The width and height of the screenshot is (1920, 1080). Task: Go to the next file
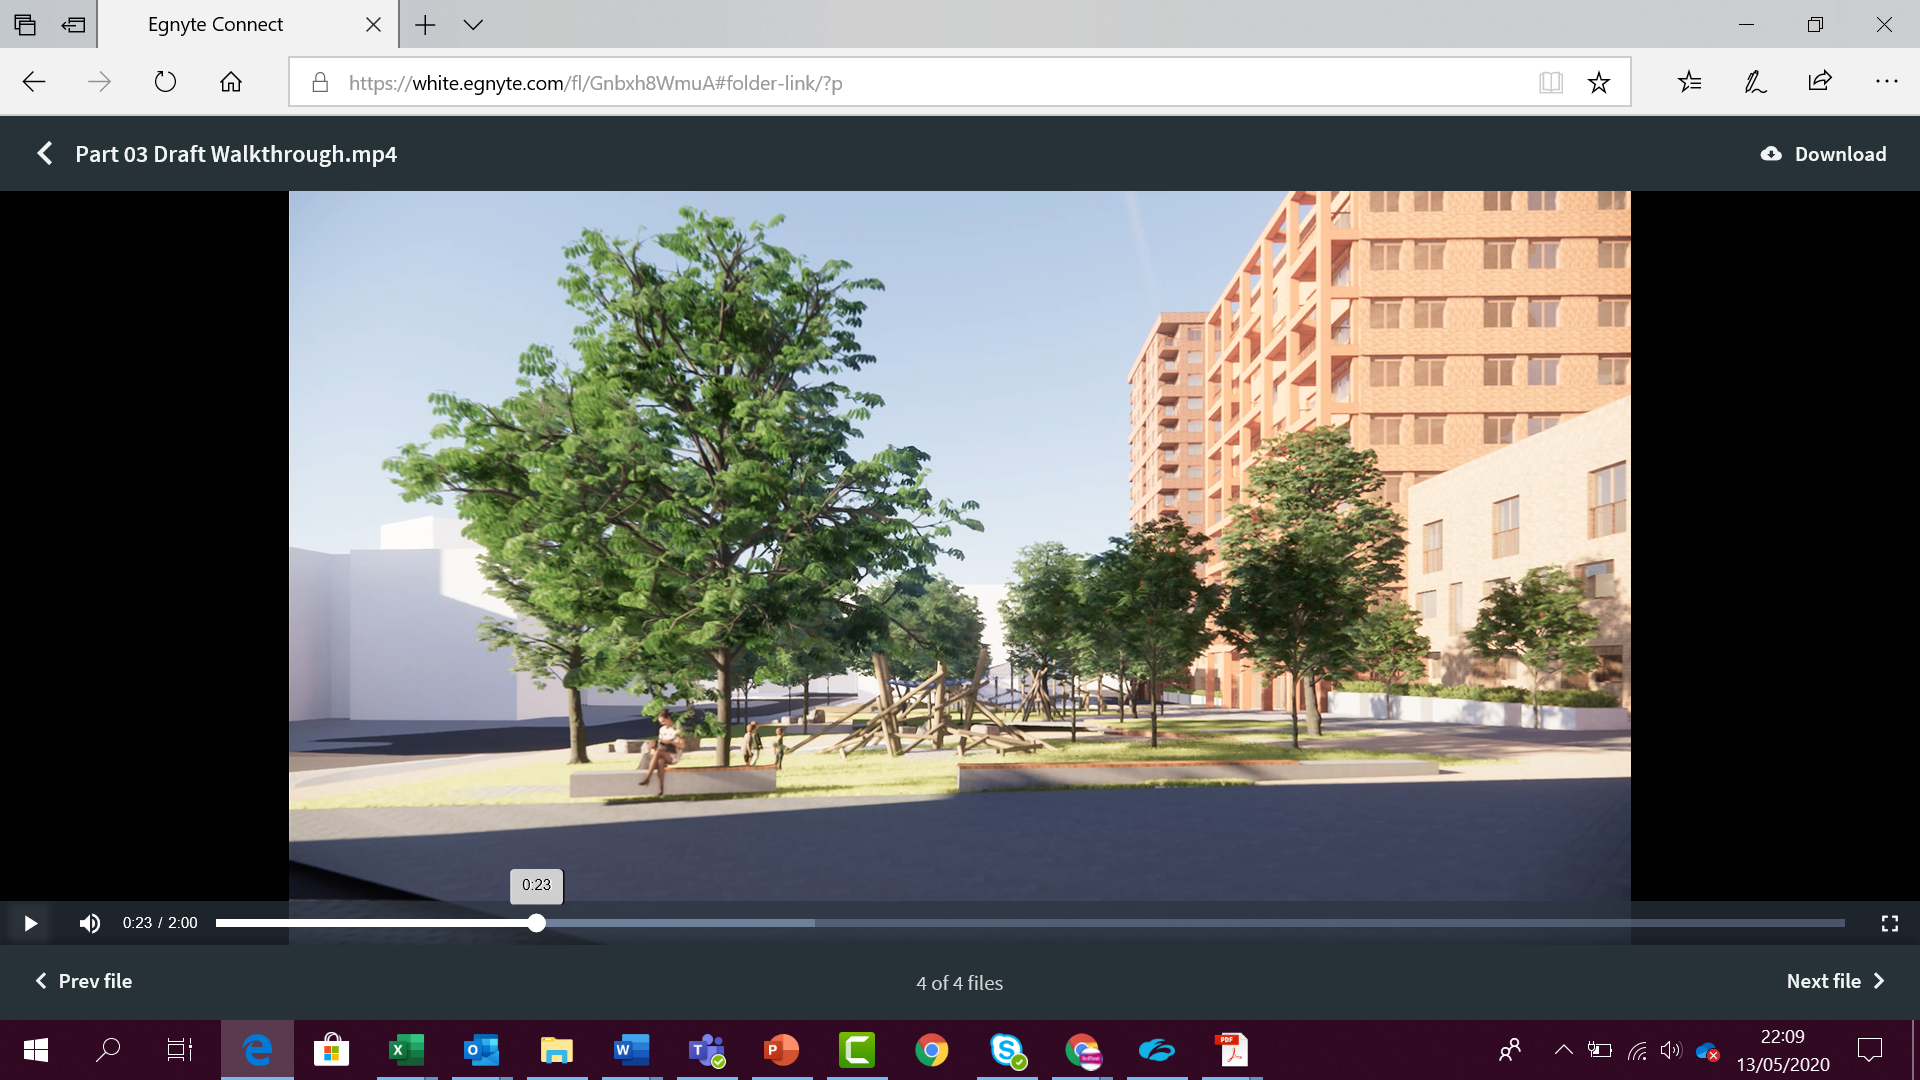(1835, 981)
